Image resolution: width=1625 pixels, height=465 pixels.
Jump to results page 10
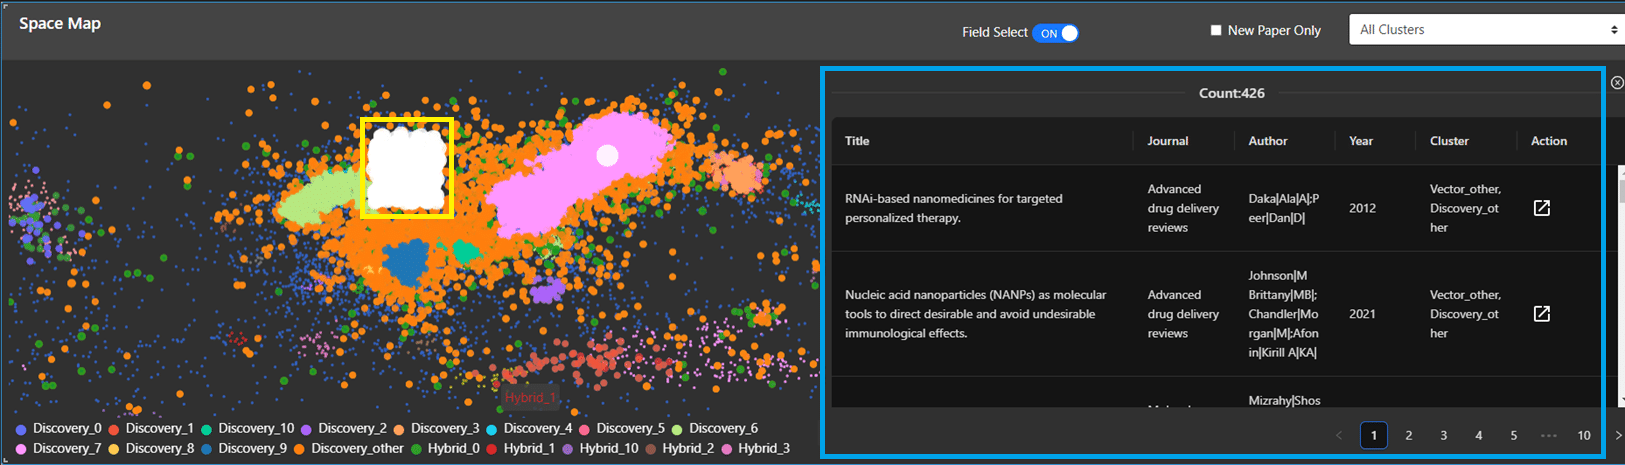click(x=1584, y=435)
